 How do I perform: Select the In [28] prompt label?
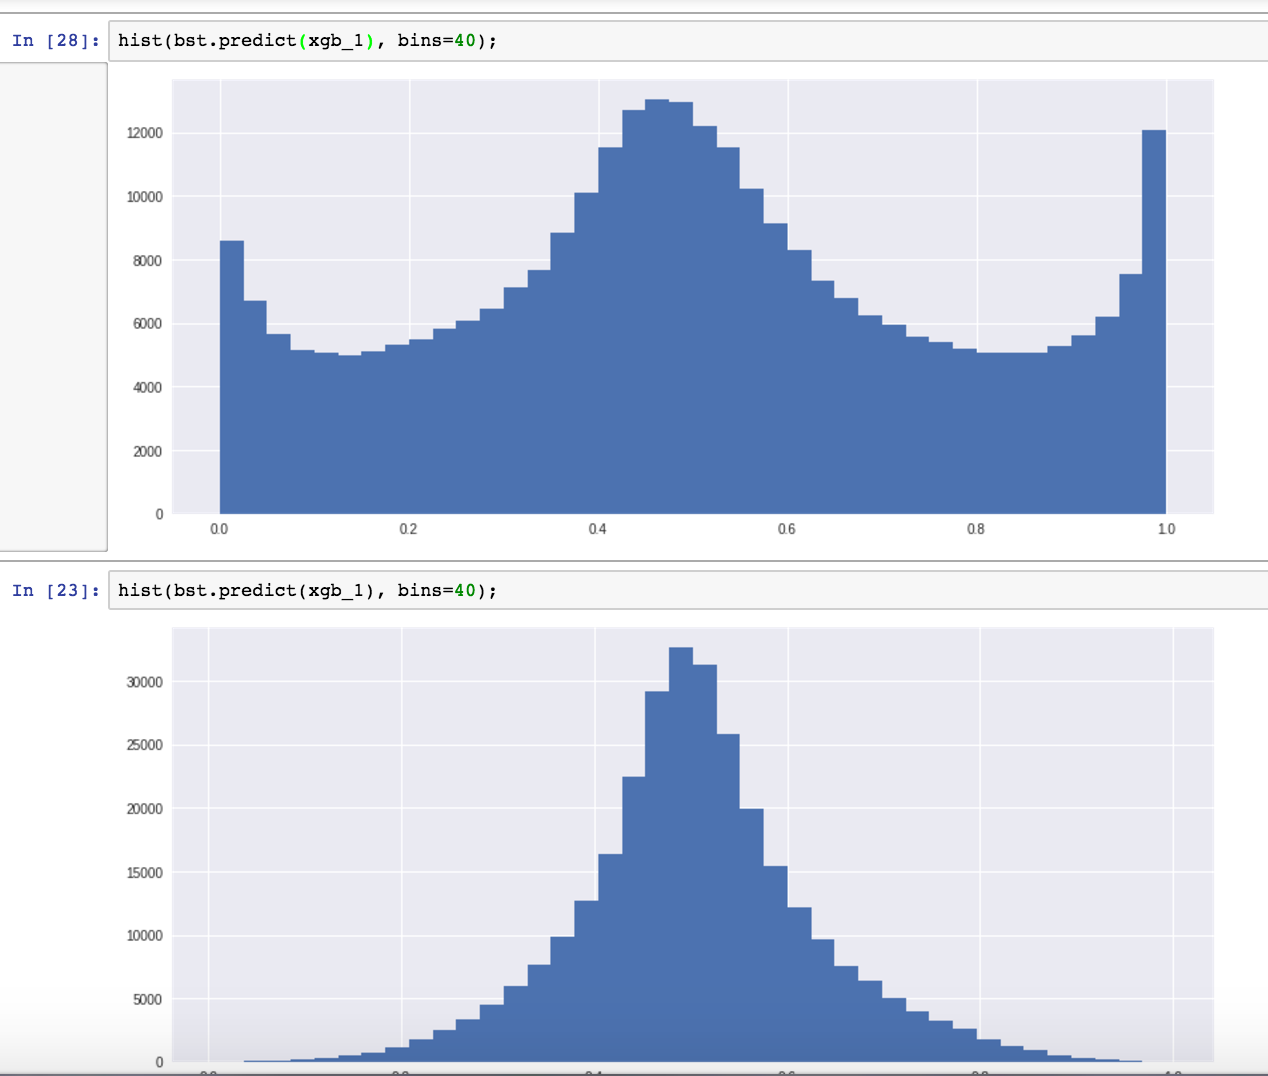pos(56,41)
